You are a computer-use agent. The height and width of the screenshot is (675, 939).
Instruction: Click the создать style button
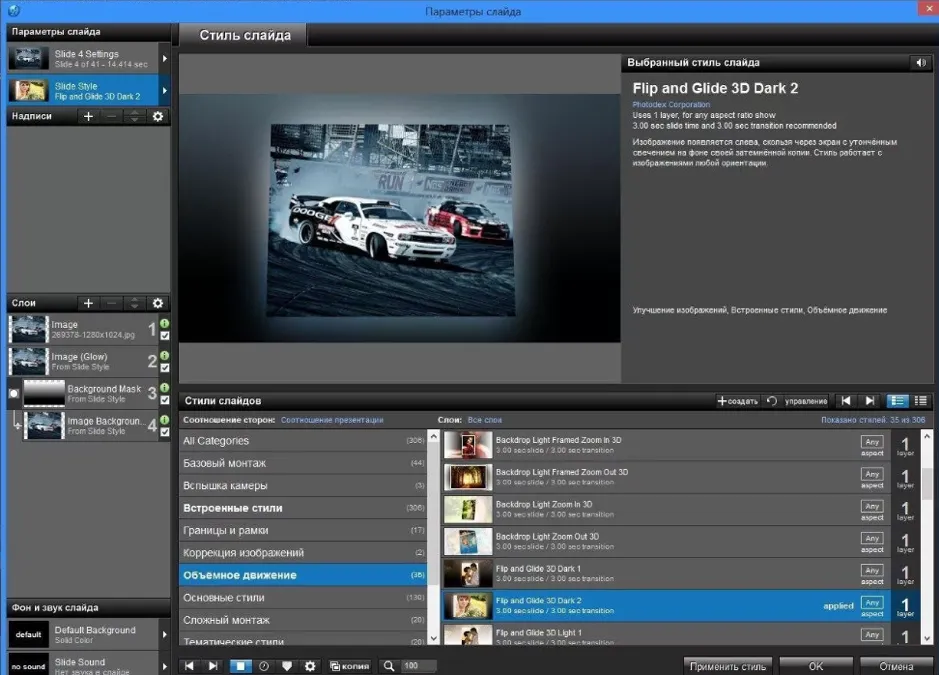click(x=738, y=401)
